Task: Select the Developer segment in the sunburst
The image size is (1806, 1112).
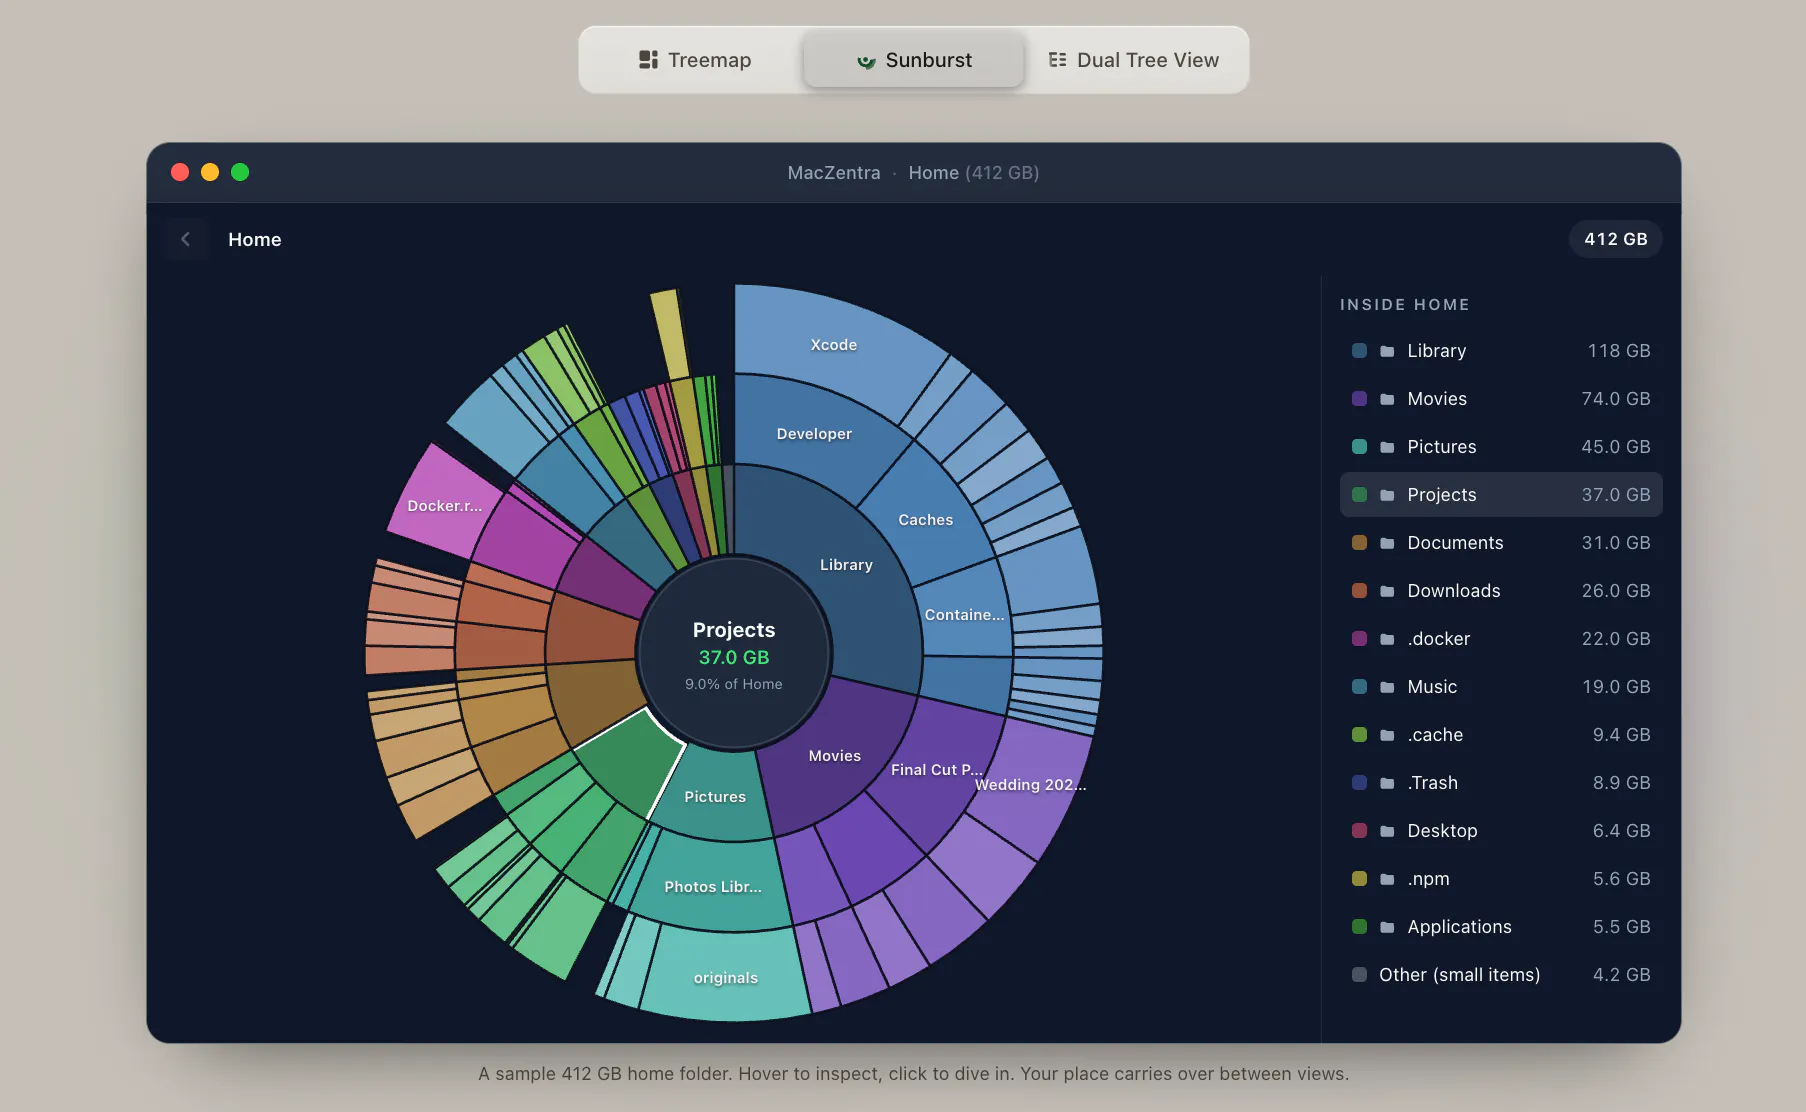Action: pos(814,434)
